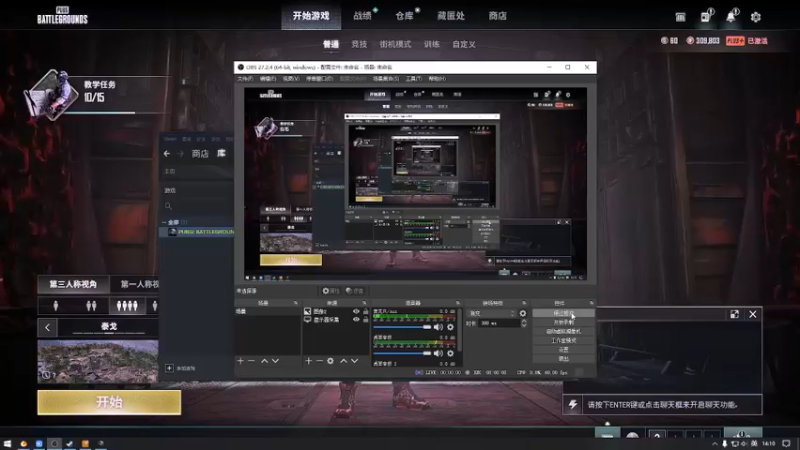Open the scene transition type dropdown

[493, 313]
